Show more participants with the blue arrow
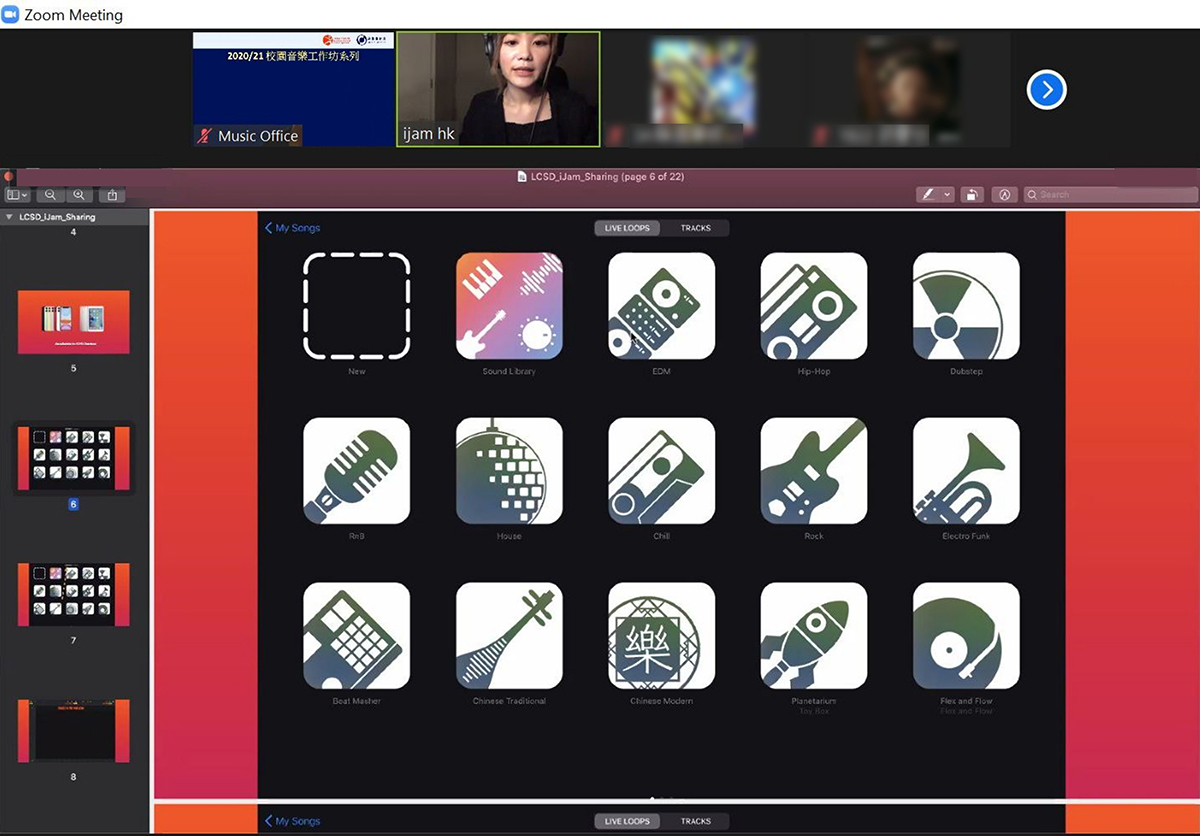The width and height of the screenshot is (1200, 836). point(1046,90)
